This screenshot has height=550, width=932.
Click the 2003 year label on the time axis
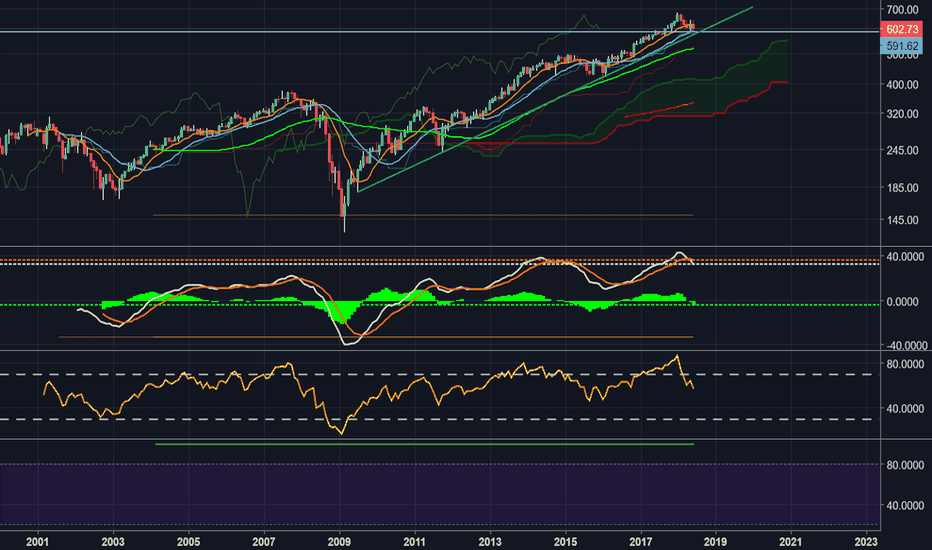tap(113, 542)
